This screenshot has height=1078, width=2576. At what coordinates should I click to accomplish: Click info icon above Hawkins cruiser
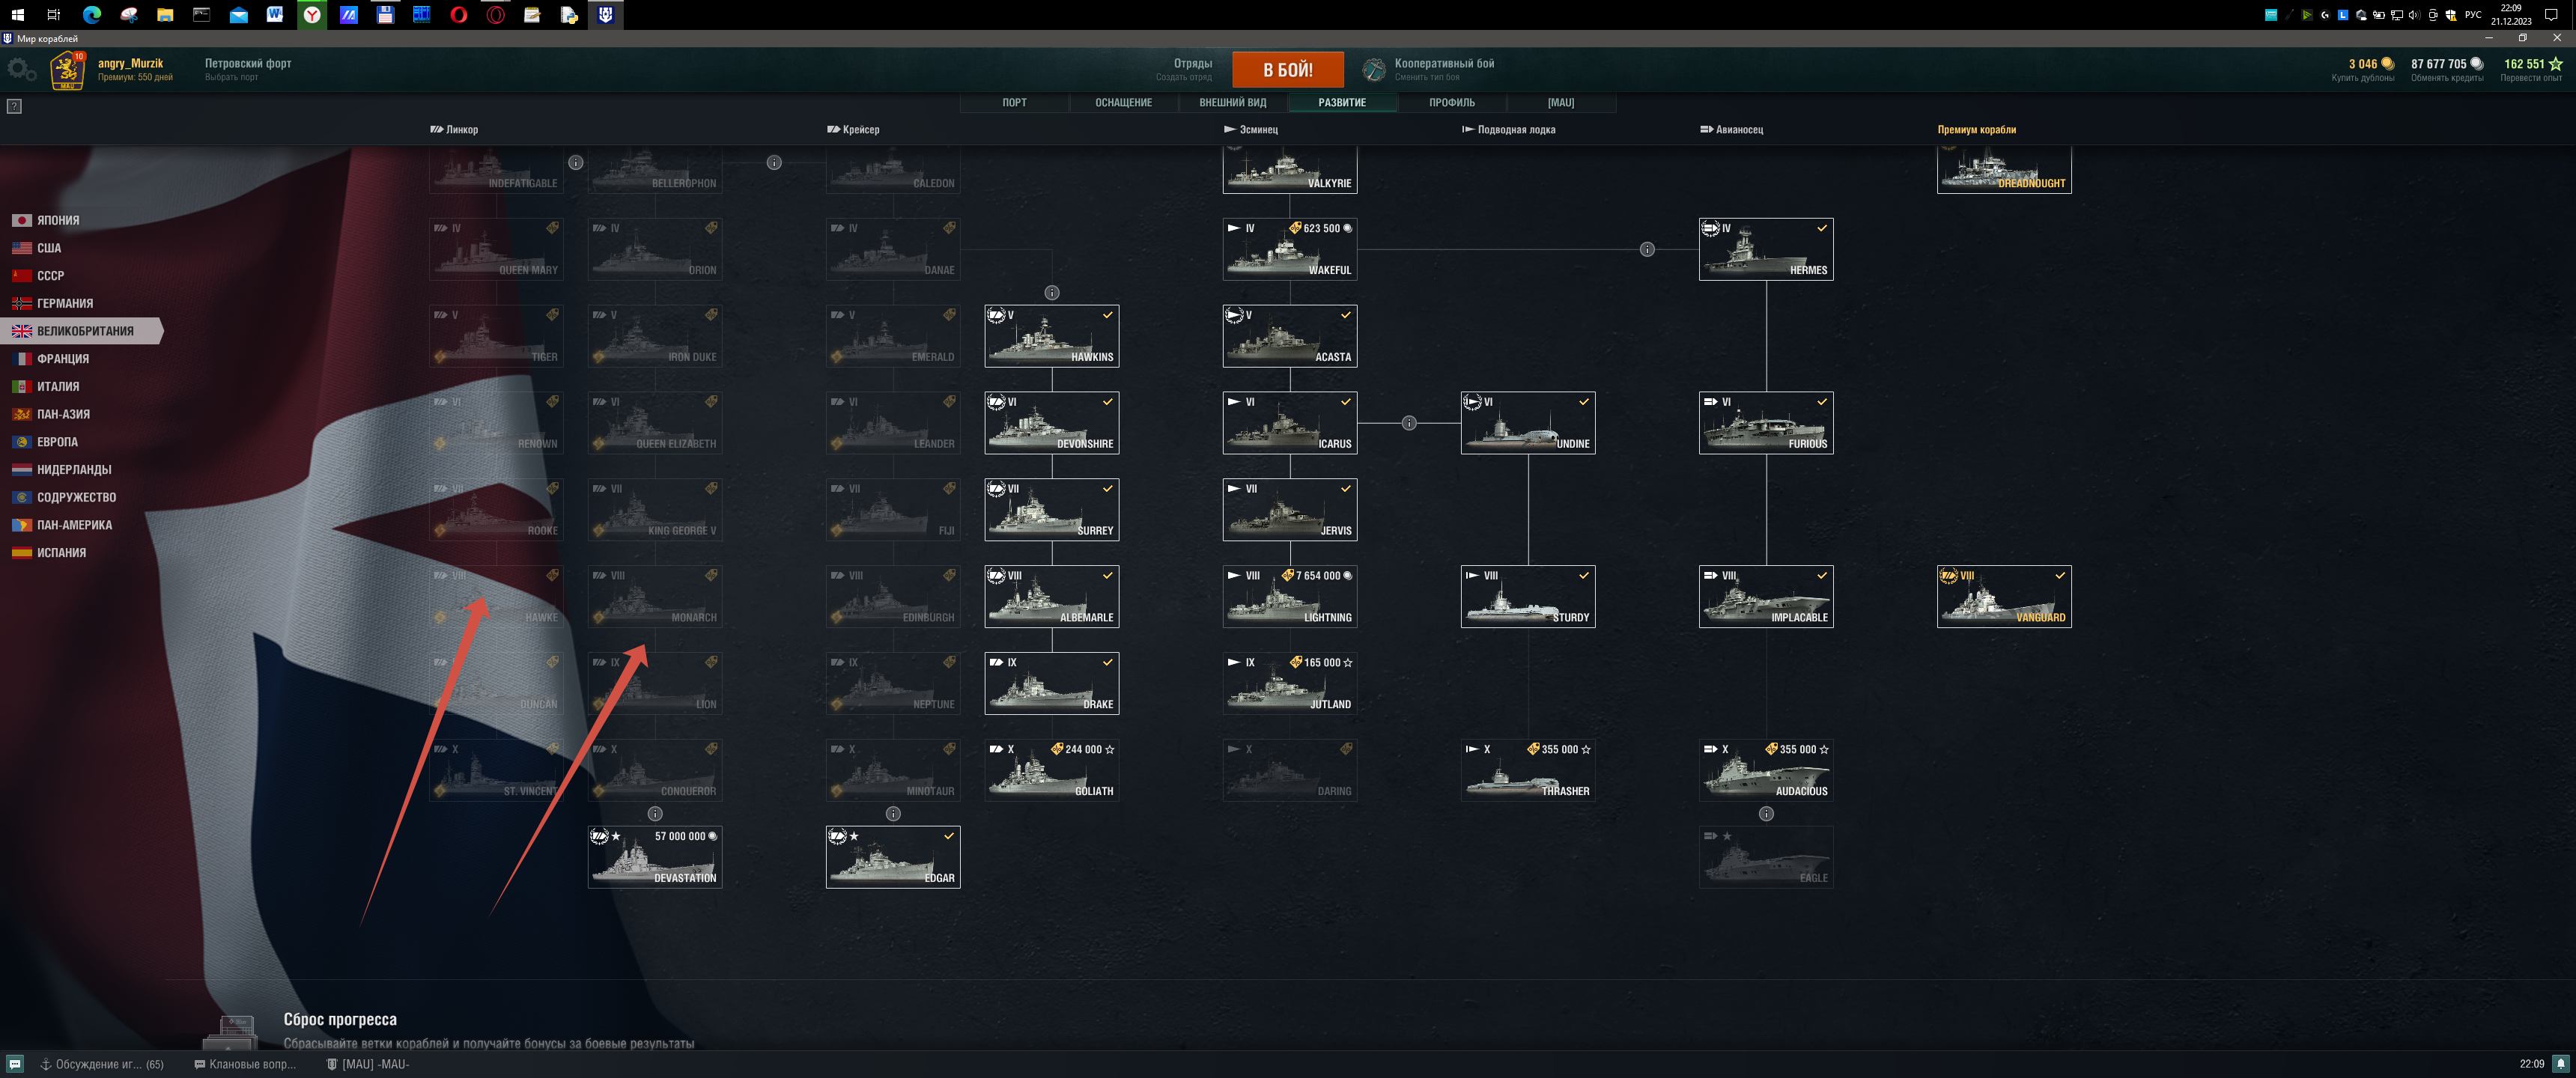1051,293
